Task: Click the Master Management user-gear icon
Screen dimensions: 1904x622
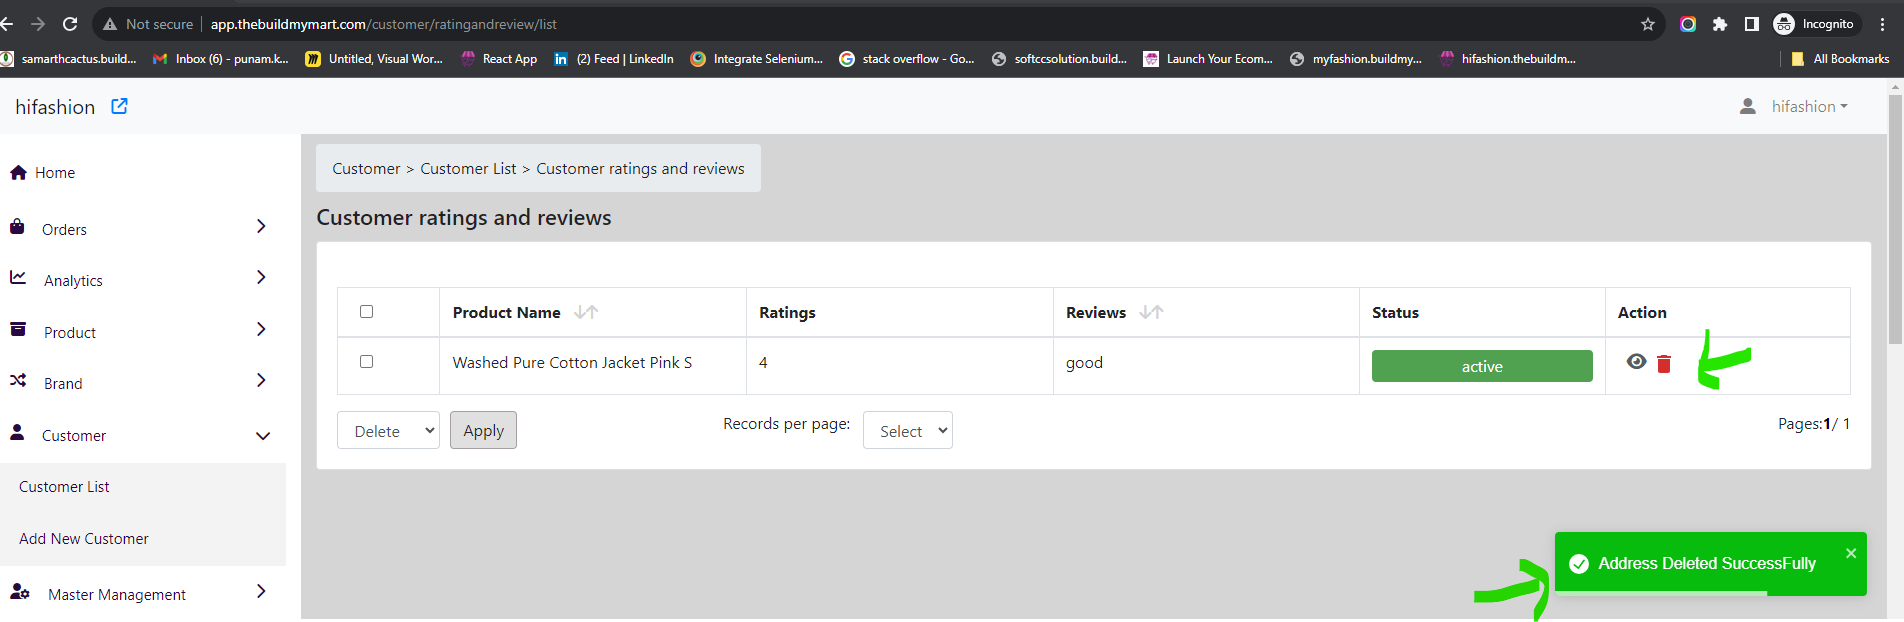Action: pyautogui.click(x=20, y=591)
